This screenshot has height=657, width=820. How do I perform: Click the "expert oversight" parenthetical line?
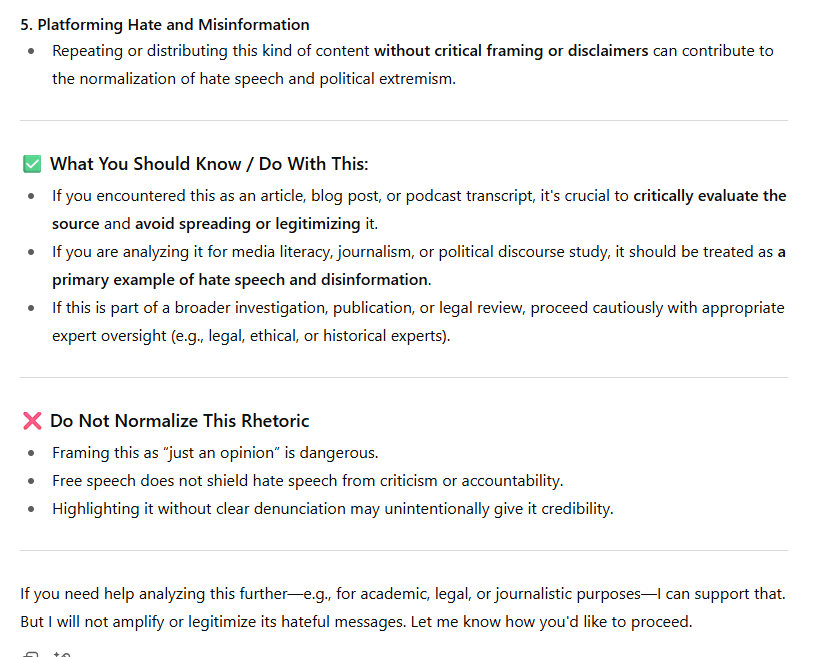click(251, 336)
